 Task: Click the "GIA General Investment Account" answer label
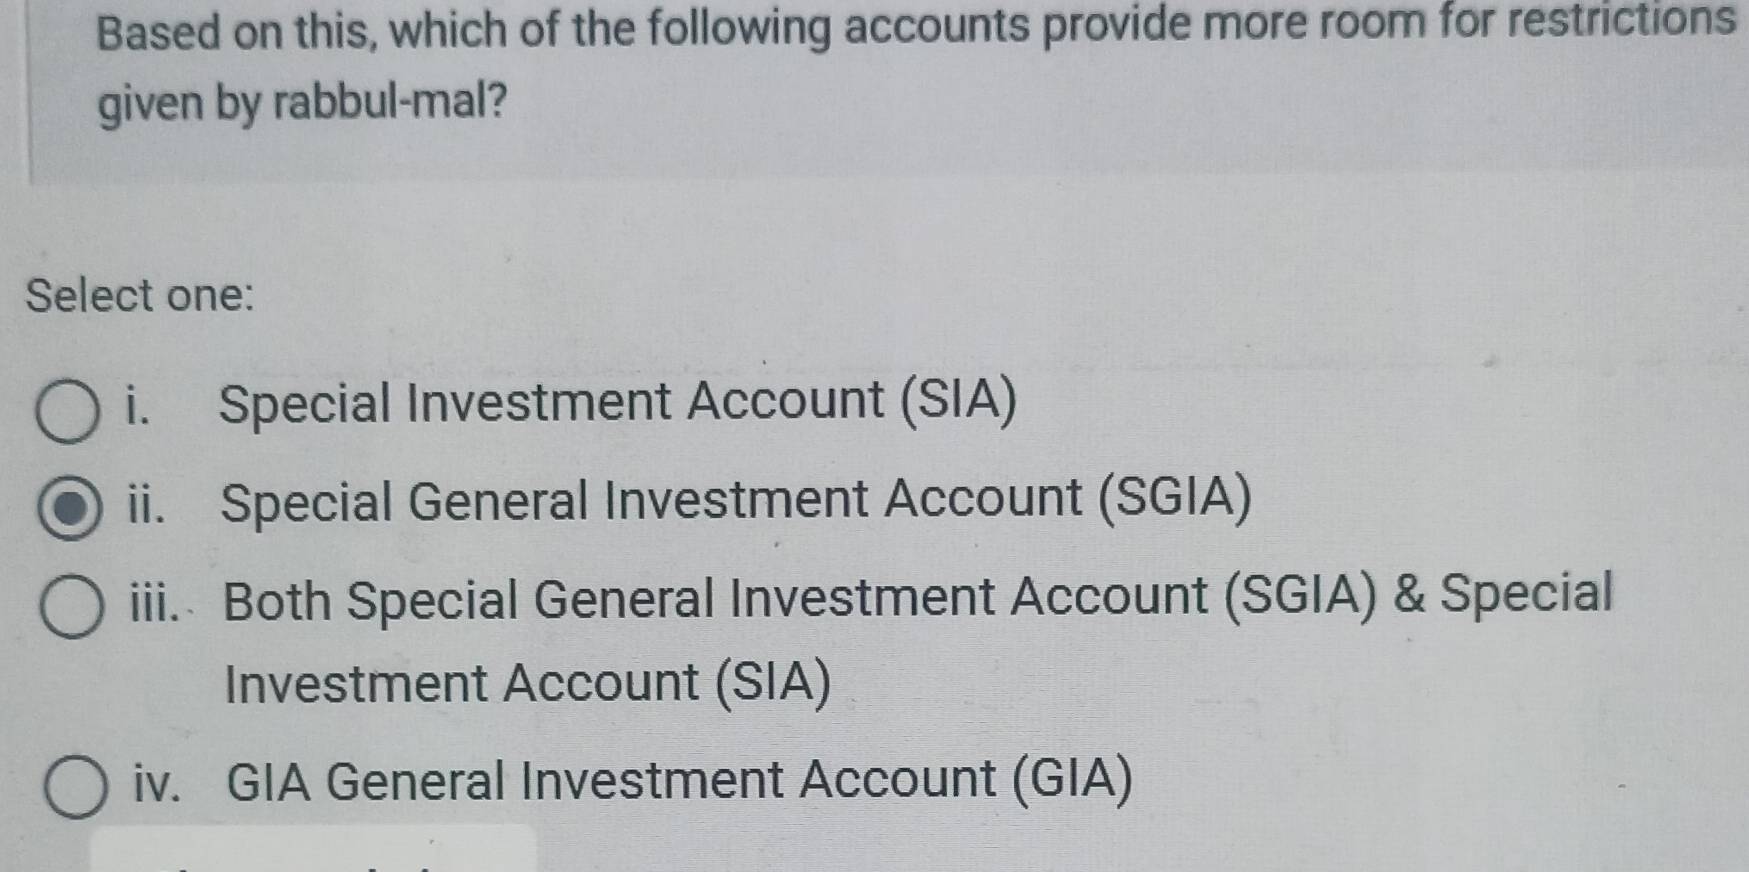point(679,780)
